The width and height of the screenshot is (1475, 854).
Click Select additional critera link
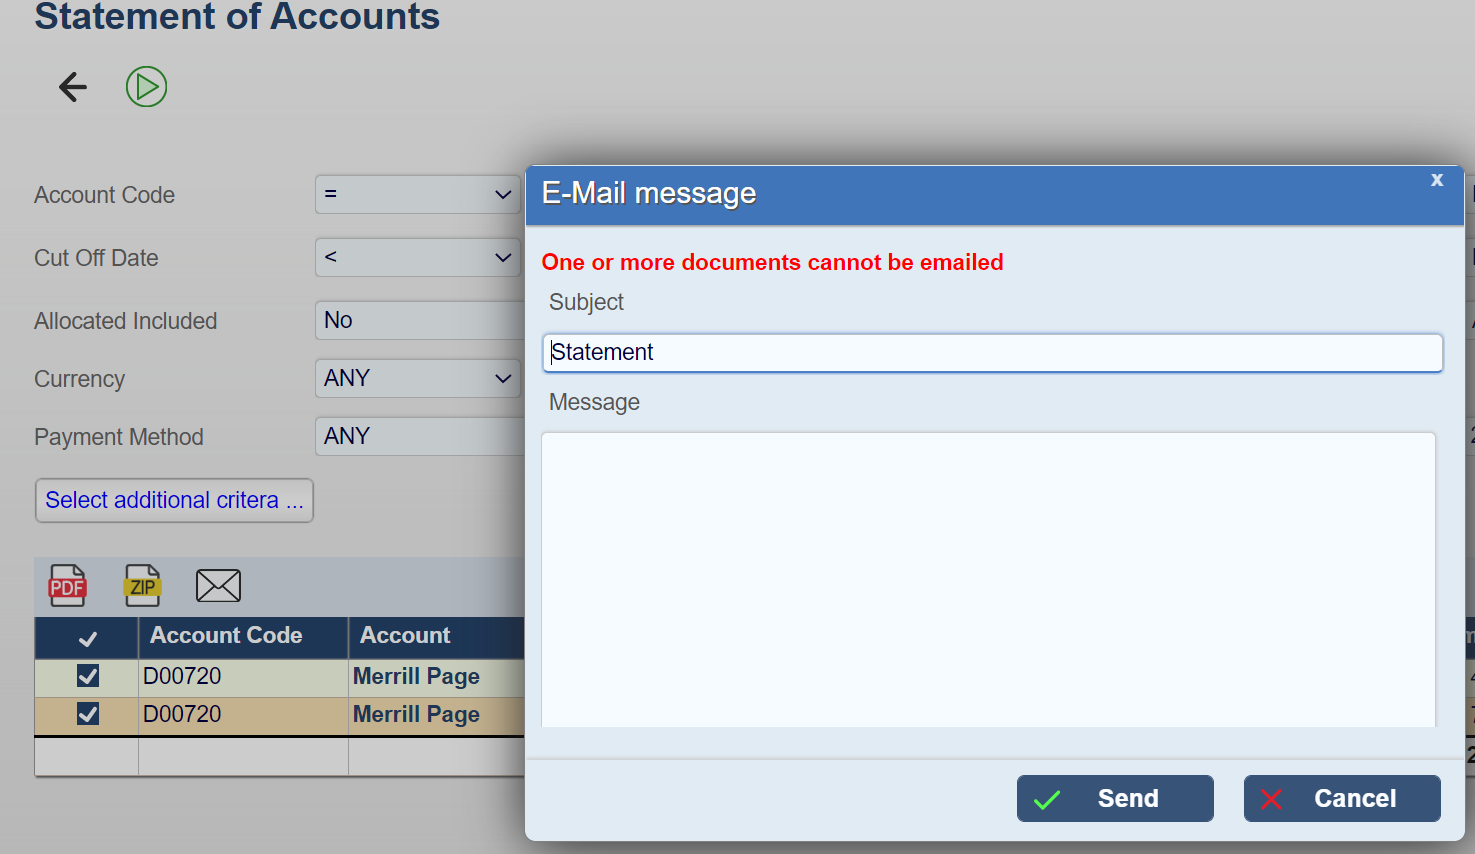tap(174, 500)
